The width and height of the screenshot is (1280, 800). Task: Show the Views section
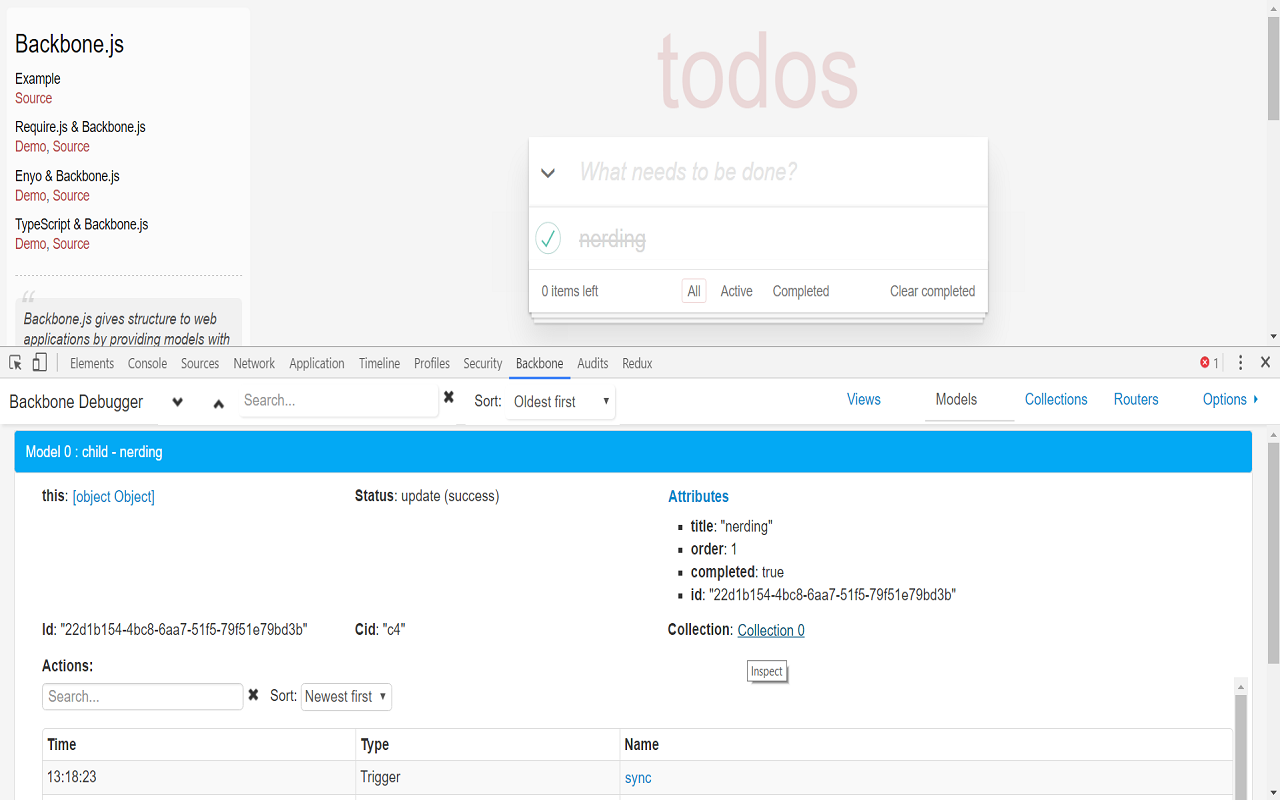click(x=864, y=399)
